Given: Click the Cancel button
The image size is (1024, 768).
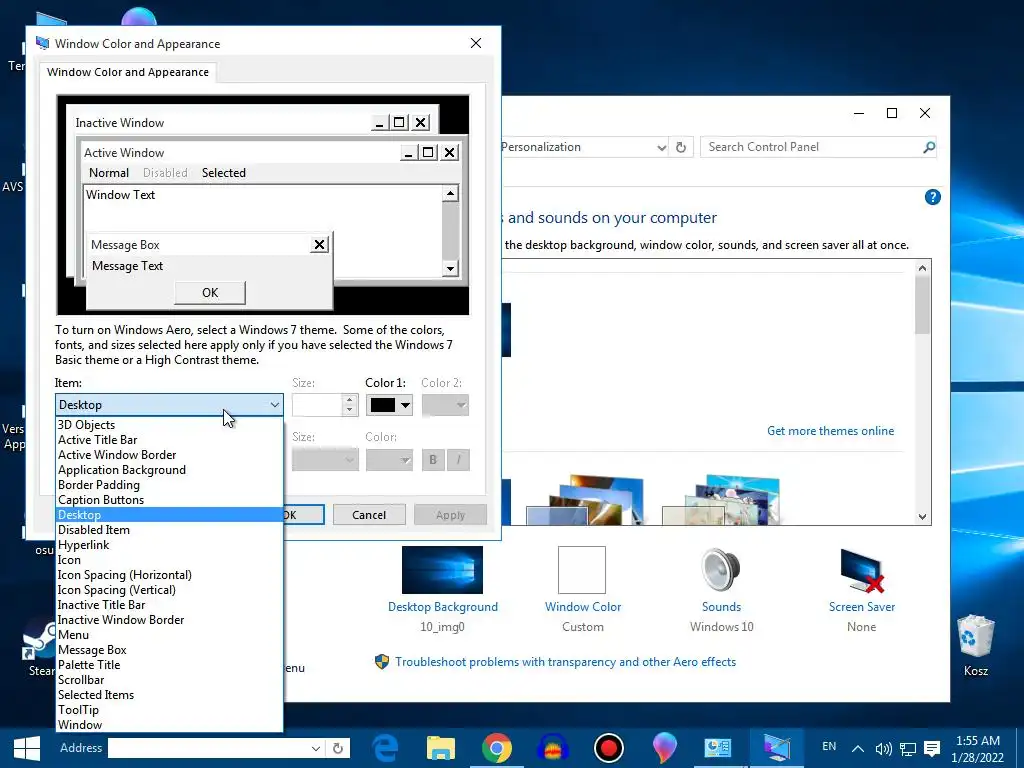Looking at the screenshot, I should click(369, 515).
